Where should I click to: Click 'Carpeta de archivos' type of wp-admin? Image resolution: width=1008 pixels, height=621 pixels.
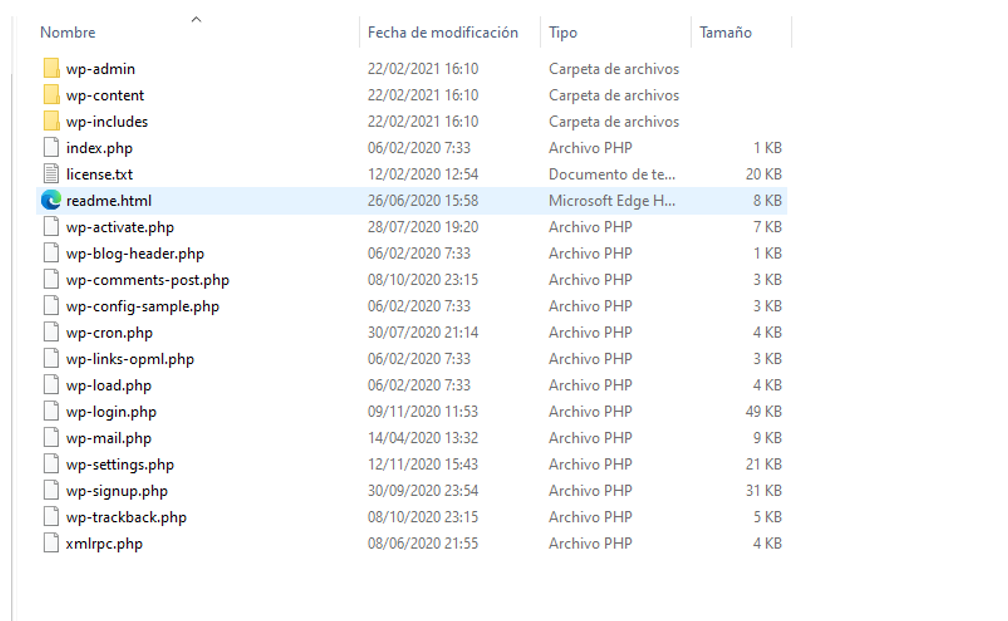pyautogui.click(x=614, y=69)
